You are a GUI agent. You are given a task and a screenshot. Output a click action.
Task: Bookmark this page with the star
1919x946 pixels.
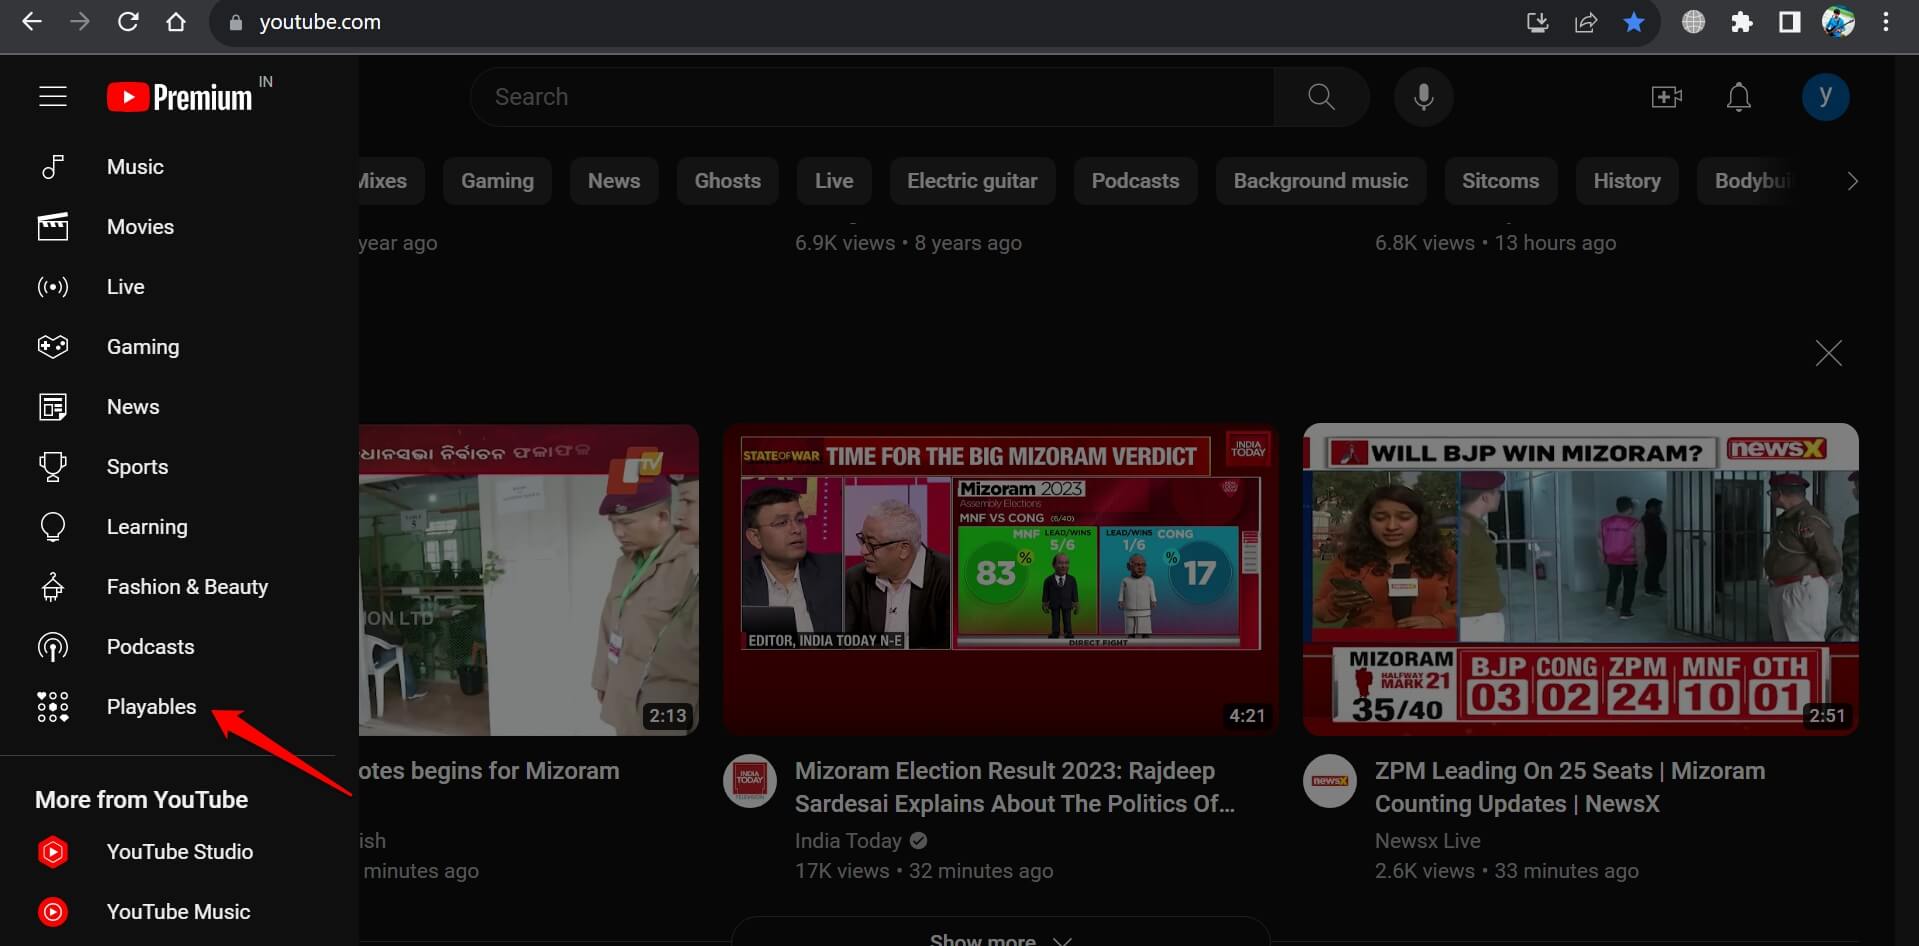click(x=1634, y=22)
